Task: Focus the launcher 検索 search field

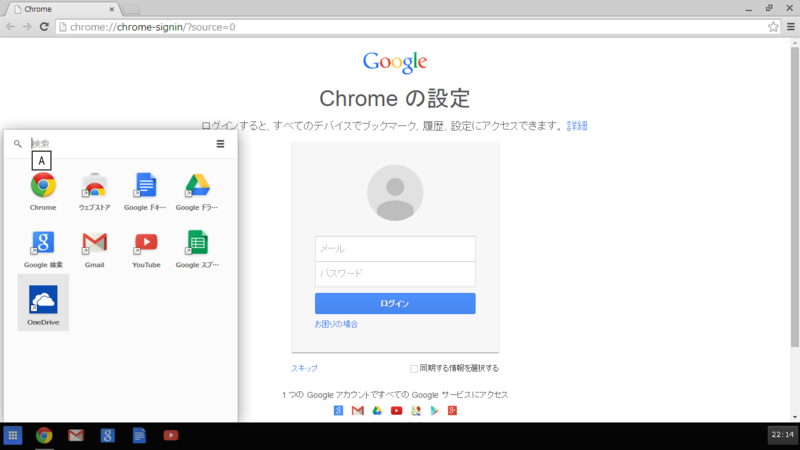Action: (120, 144)
